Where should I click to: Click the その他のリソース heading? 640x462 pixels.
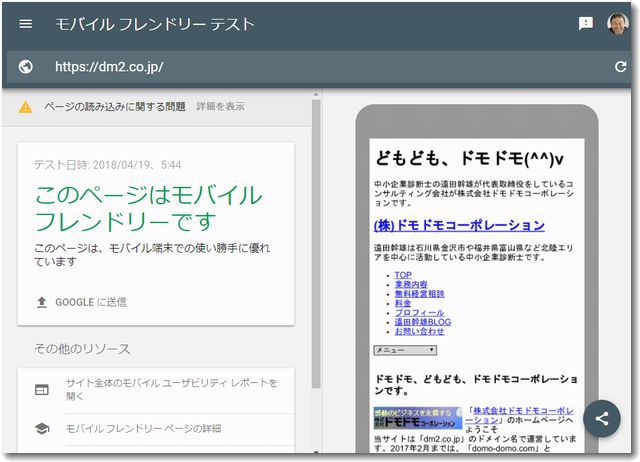point(82,349)
